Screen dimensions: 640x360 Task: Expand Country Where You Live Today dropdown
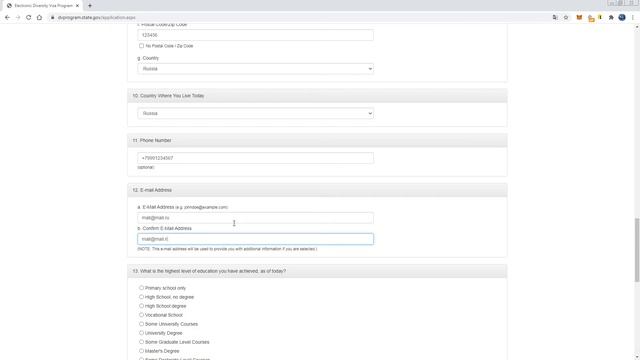point(256,113)
